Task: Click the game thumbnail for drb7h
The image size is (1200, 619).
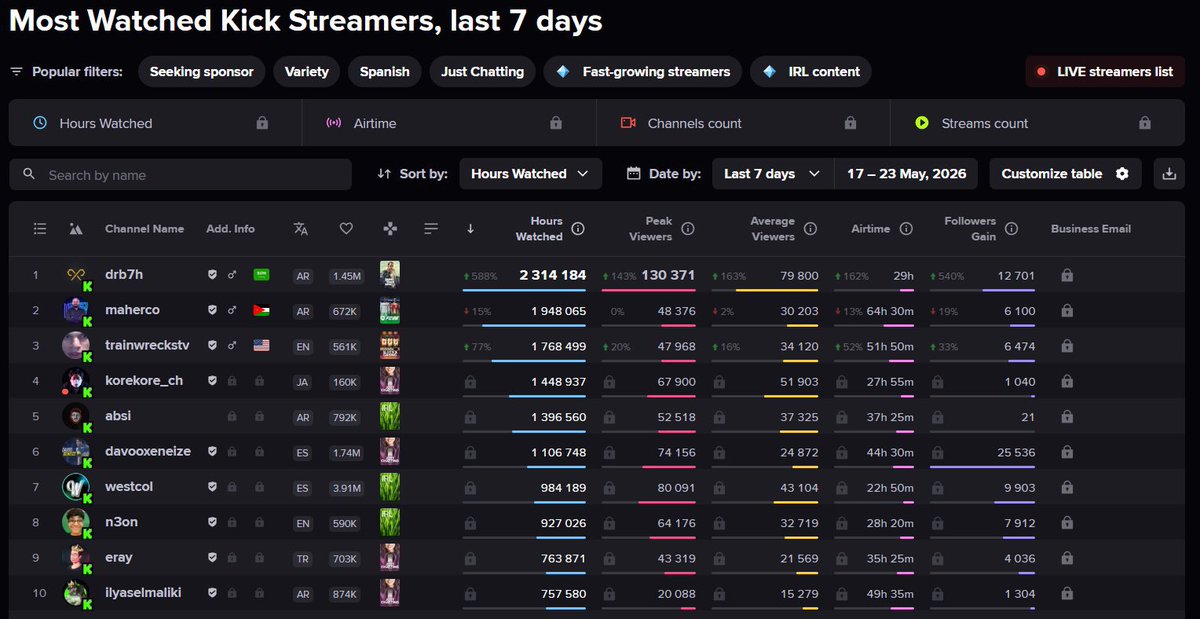Action: pyautogui.click(x=390, y=275)
